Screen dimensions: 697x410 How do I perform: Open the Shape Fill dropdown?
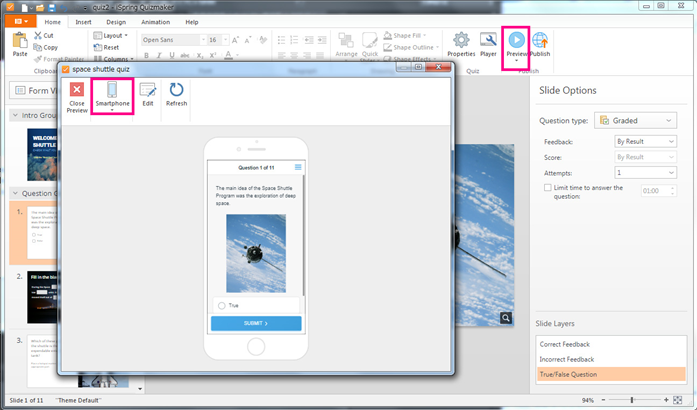point(405,35)
